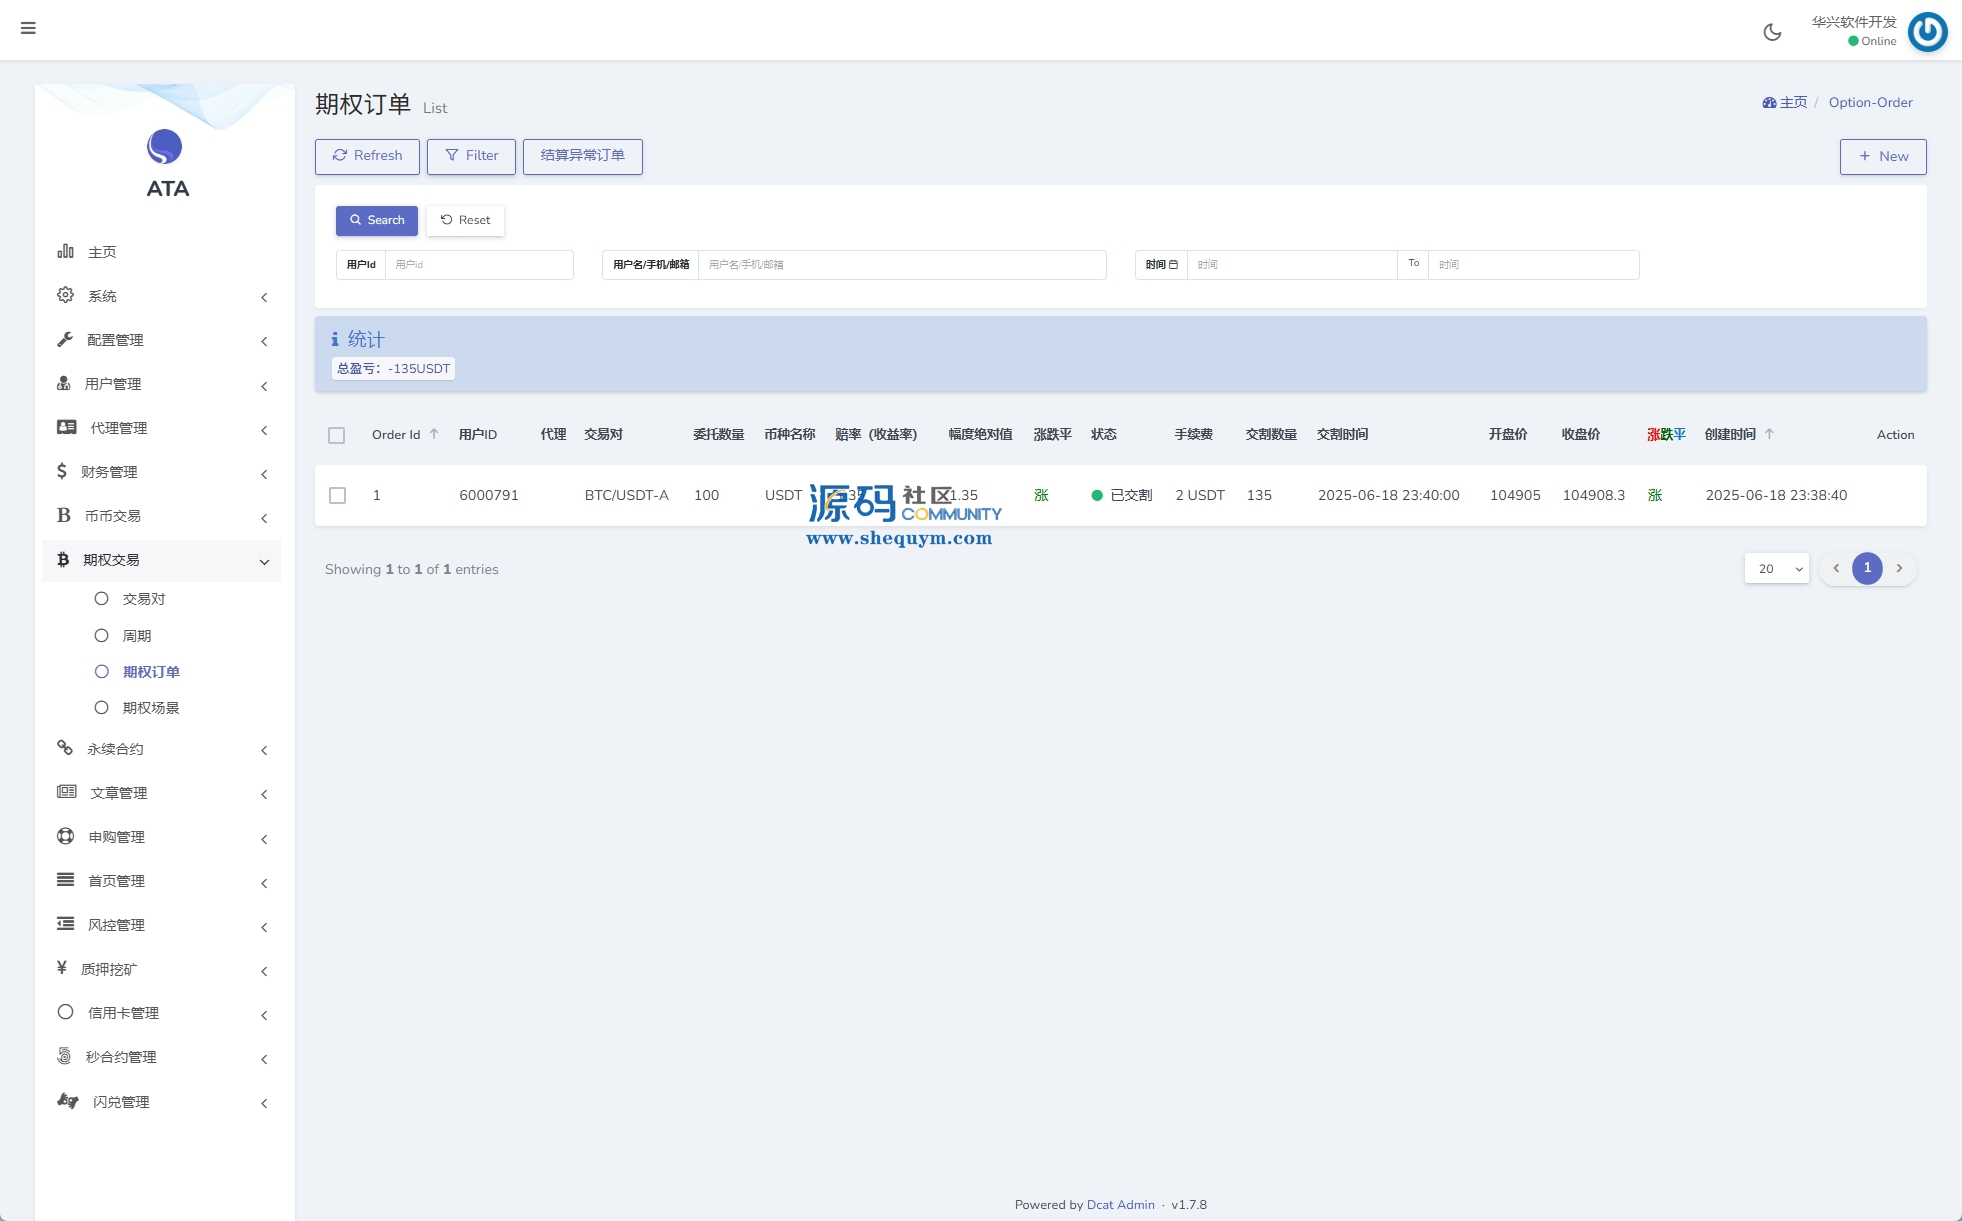Toggle dark mode moon icon
The height and width of the screenshot is (1221, 1962).
tap(1772, 32)
